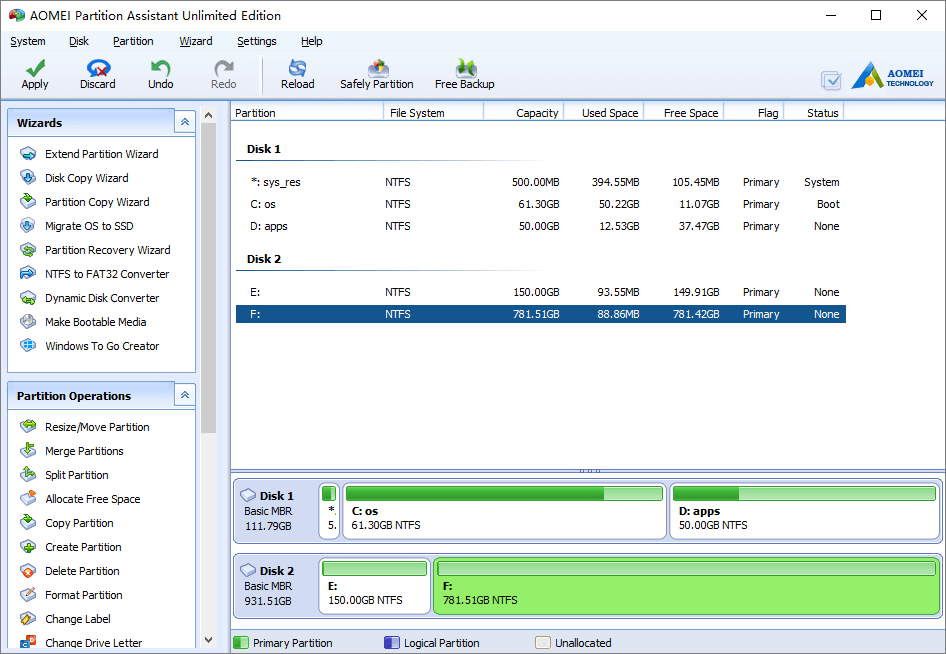Open the Wizard menu
946x654 pixels.
[x=195, y=41]
